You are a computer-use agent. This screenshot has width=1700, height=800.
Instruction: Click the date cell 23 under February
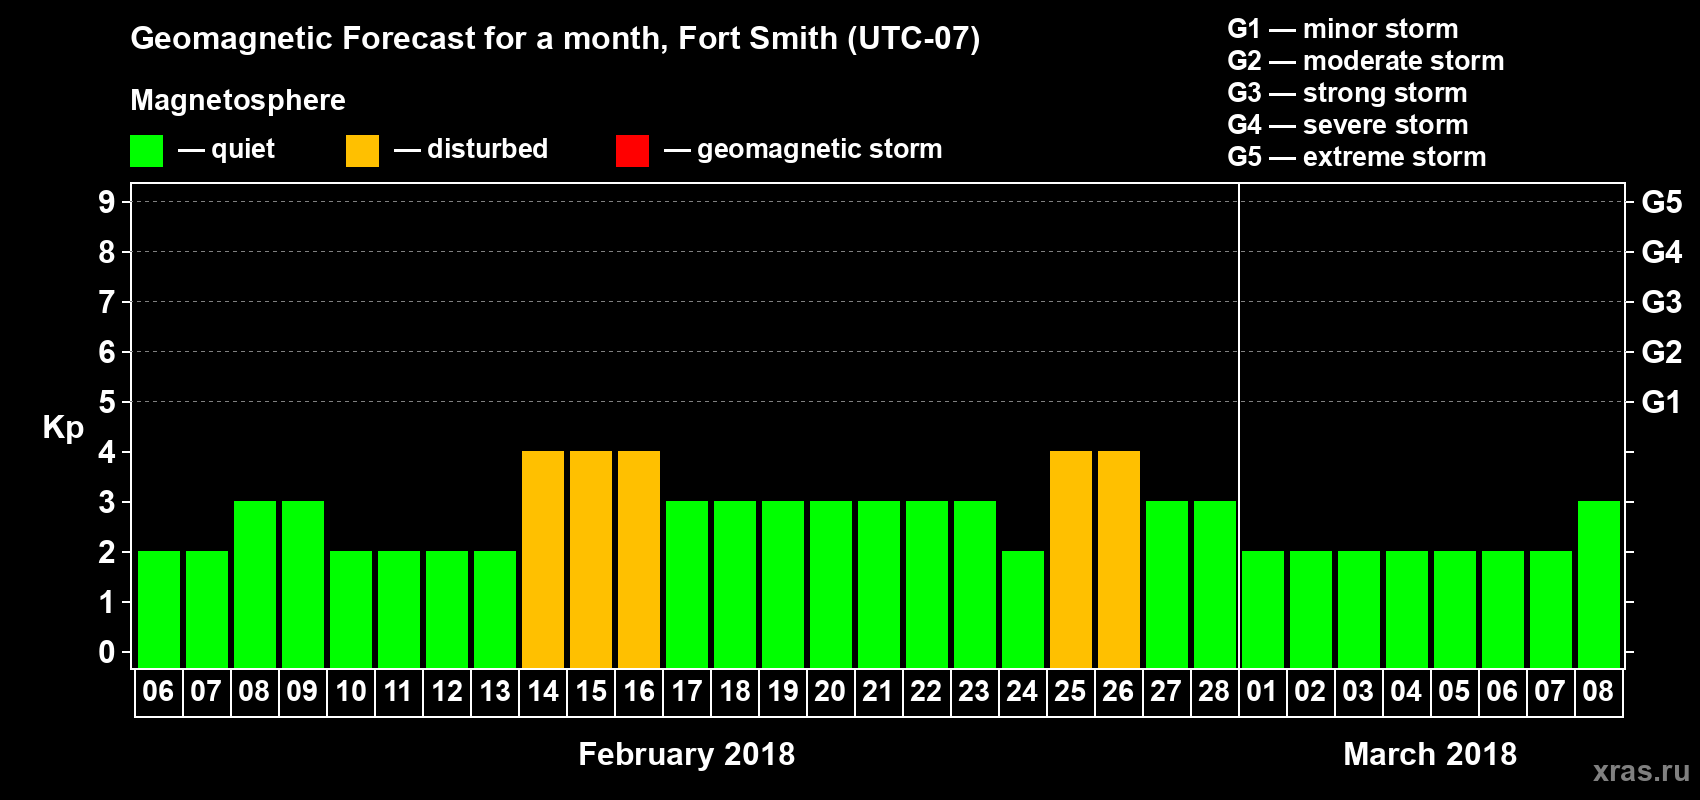[975, 692]
